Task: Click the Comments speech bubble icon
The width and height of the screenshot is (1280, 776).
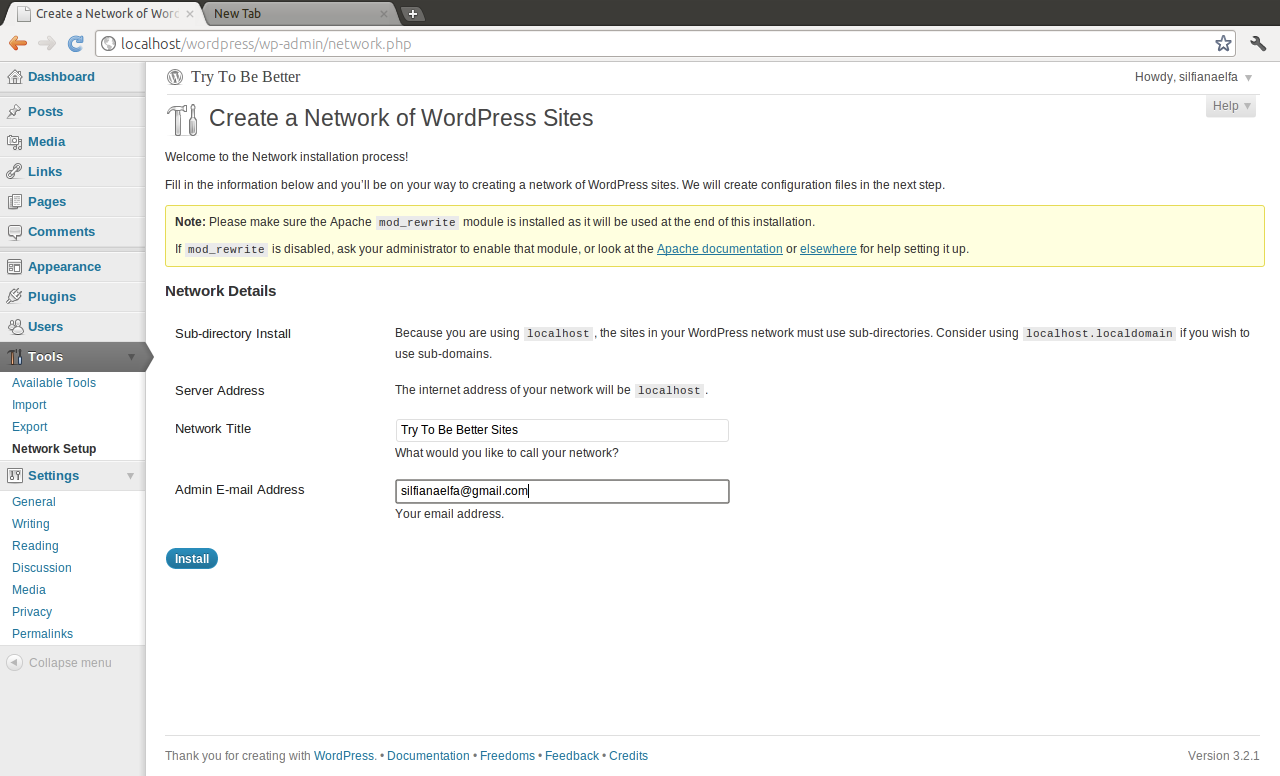Action: pos(15,232)
